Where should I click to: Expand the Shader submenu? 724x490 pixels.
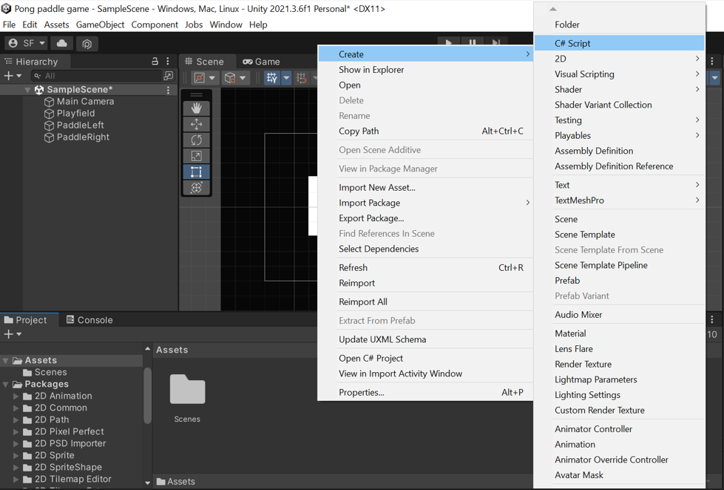[619, 90]
